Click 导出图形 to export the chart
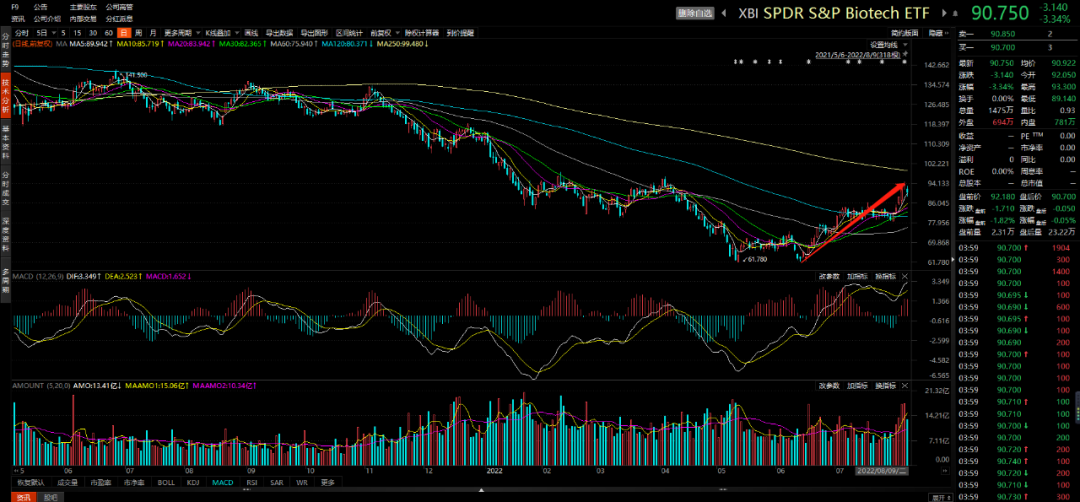Screen dimensions: 1080x502 [x=313, y=32]
